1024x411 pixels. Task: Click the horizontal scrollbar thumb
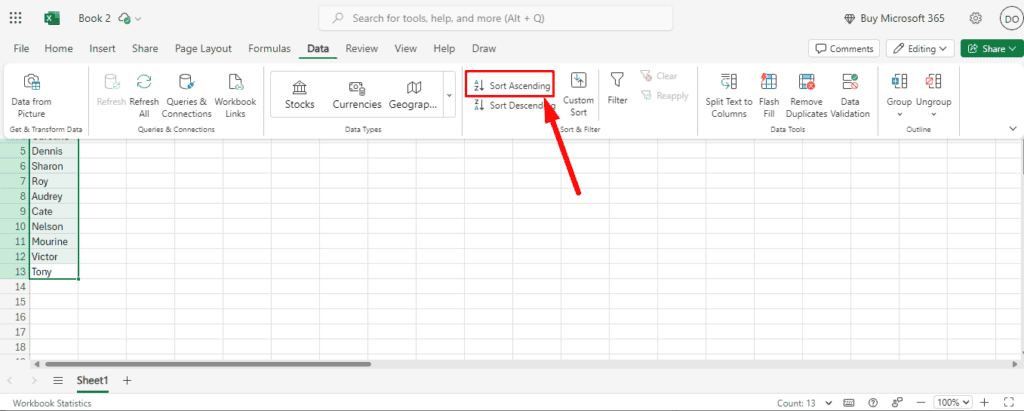[208, 364]
